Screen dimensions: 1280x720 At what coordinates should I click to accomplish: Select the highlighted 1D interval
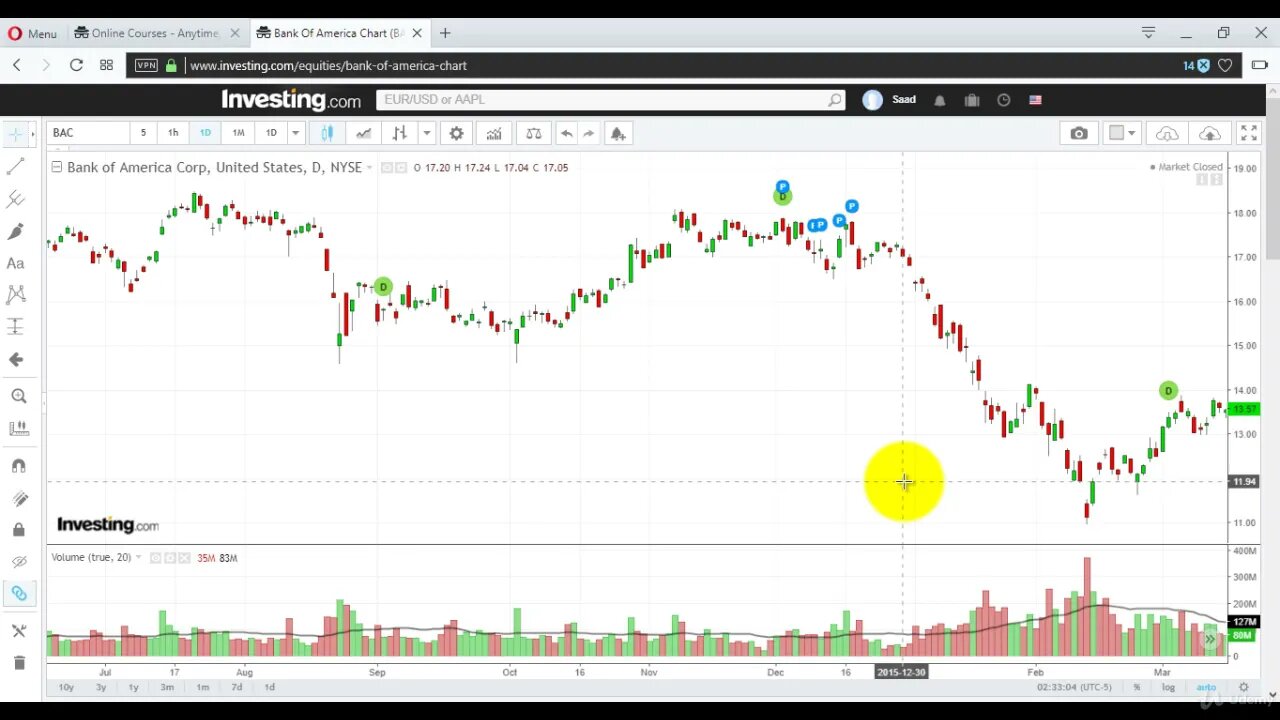point(205,133)
